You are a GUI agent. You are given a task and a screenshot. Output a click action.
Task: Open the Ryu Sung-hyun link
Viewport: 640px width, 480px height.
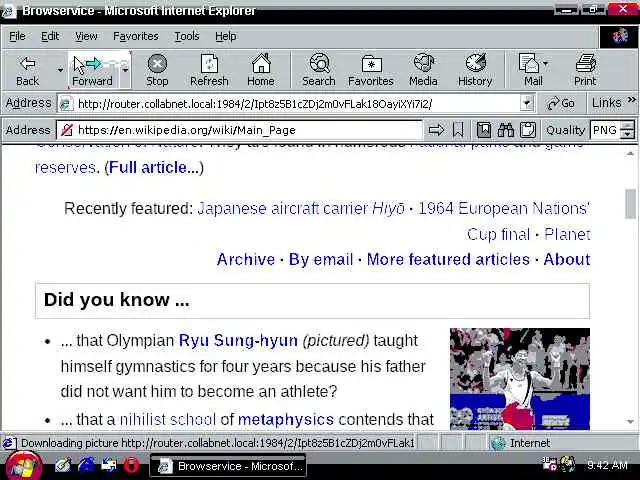[x=238, y=340]
